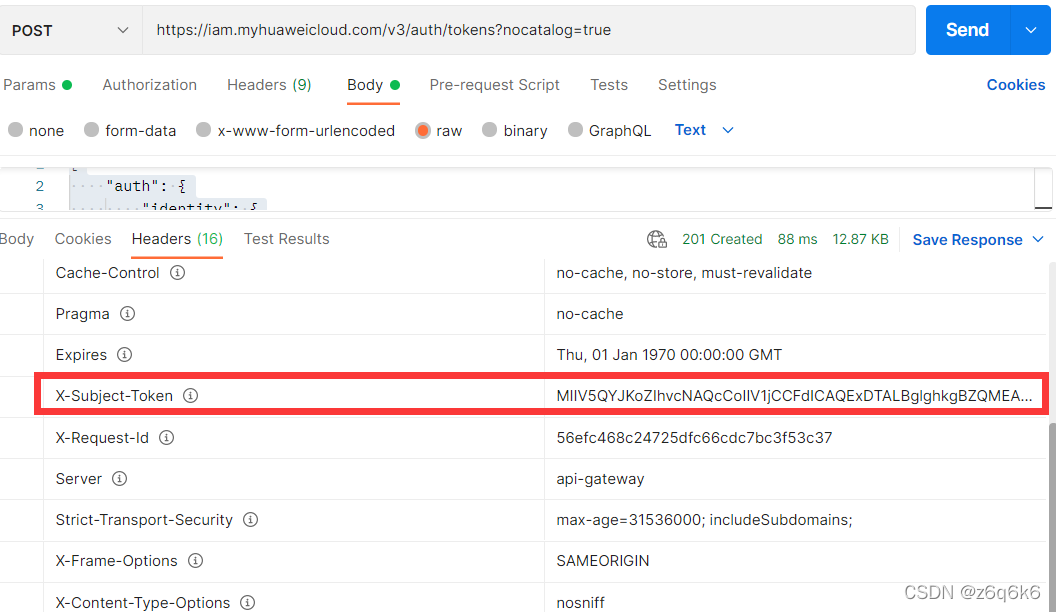Click the Cache-Control value text
Image resolution: width=1056 pixels, height=612 pixels.
(684, 273)
